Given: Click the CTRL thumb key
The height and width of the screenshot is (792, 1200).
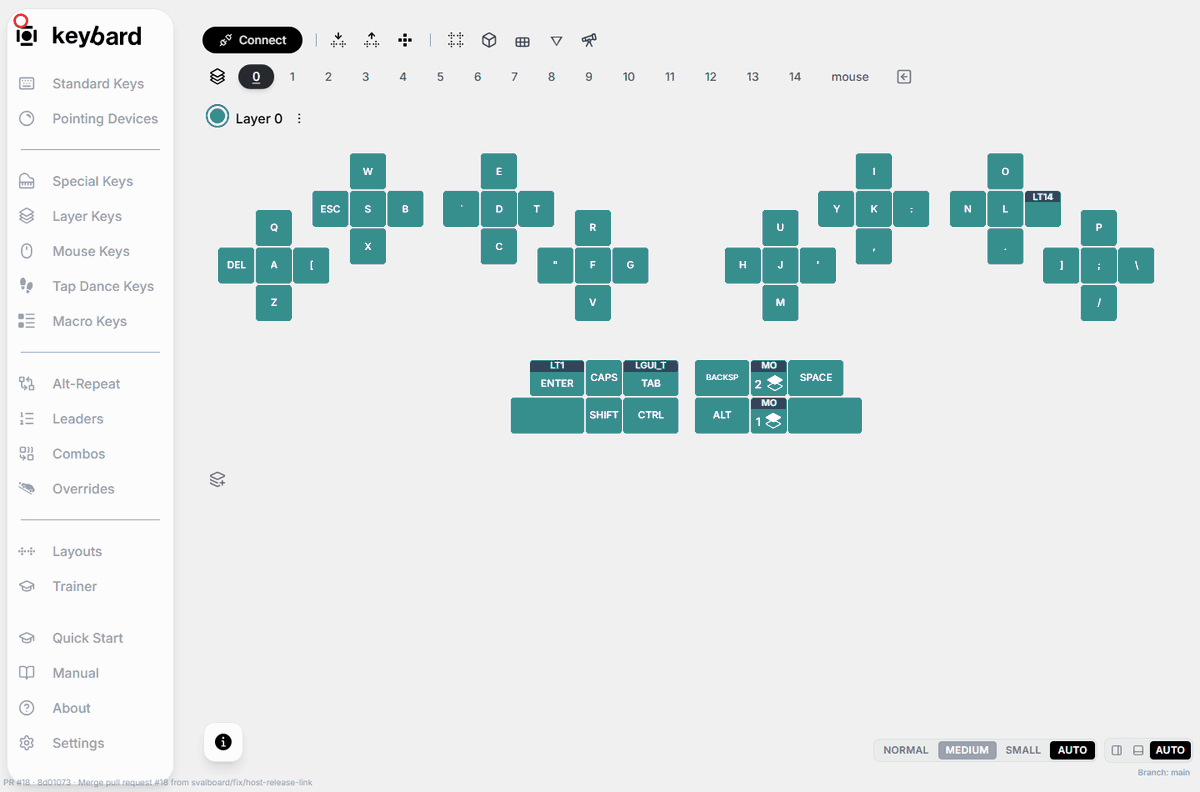Looking at the screenshot, I should coord(651,416).
